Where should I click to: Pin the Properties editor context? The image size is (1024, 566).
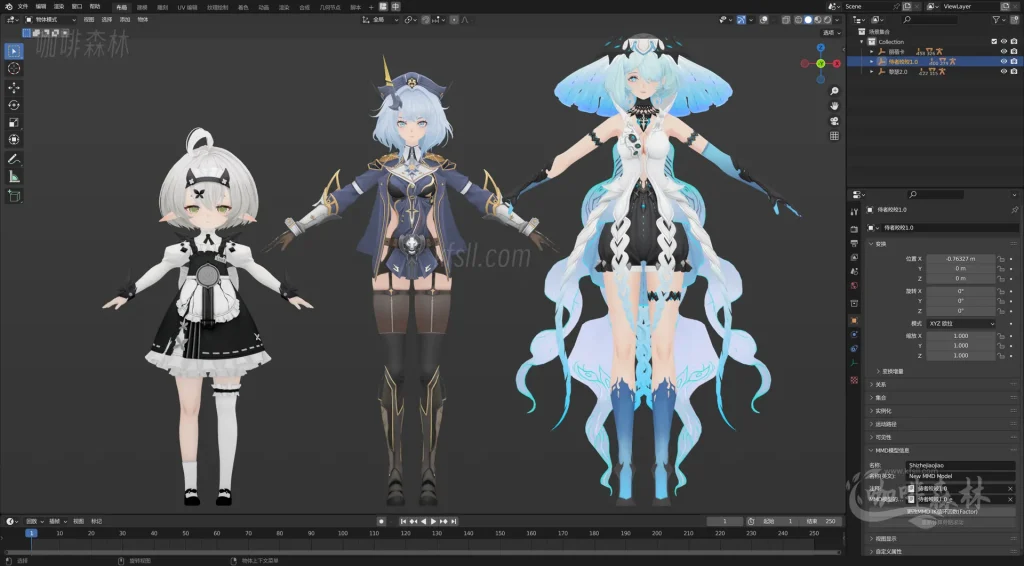(1014, 210)
